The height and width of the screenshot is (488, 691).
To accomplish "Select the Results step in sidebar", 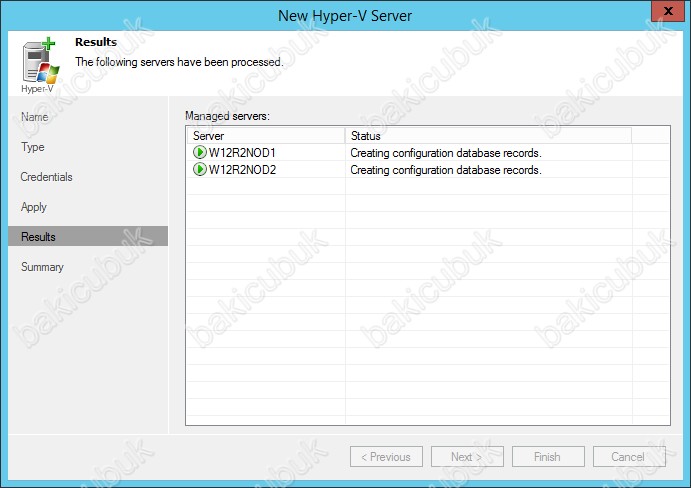I will (x=88, y=236).
